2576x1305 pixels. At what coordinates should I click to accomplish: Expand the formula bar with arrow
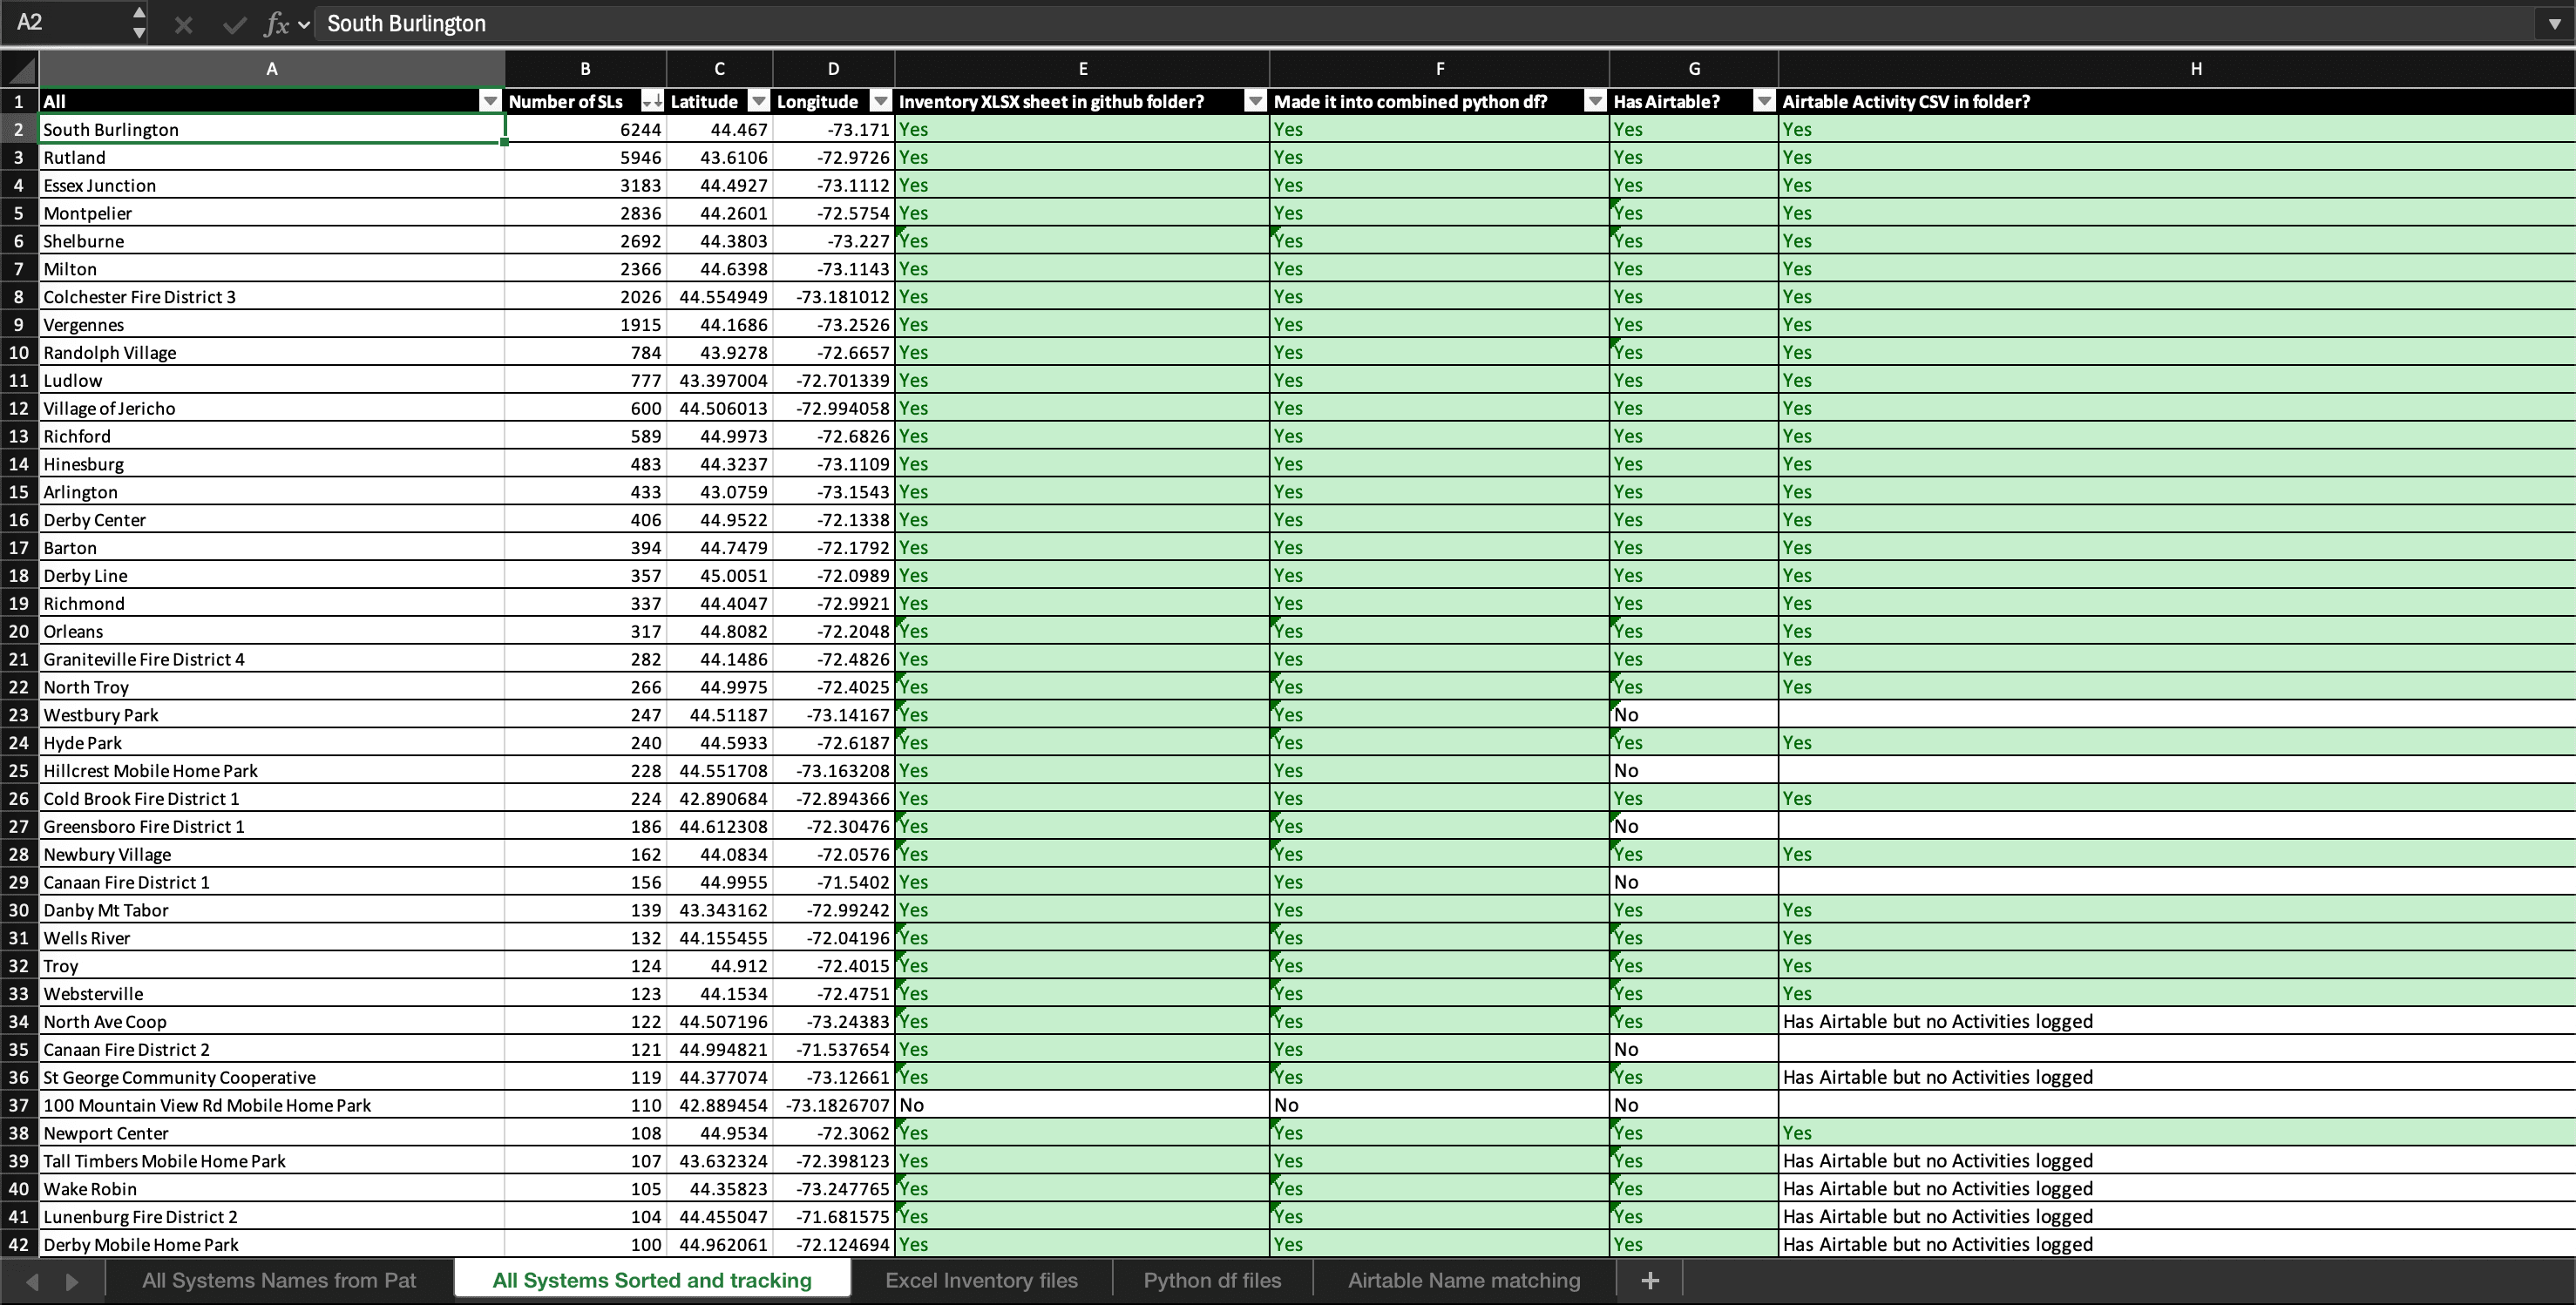pyautogui.click(x=2554, y=24)
